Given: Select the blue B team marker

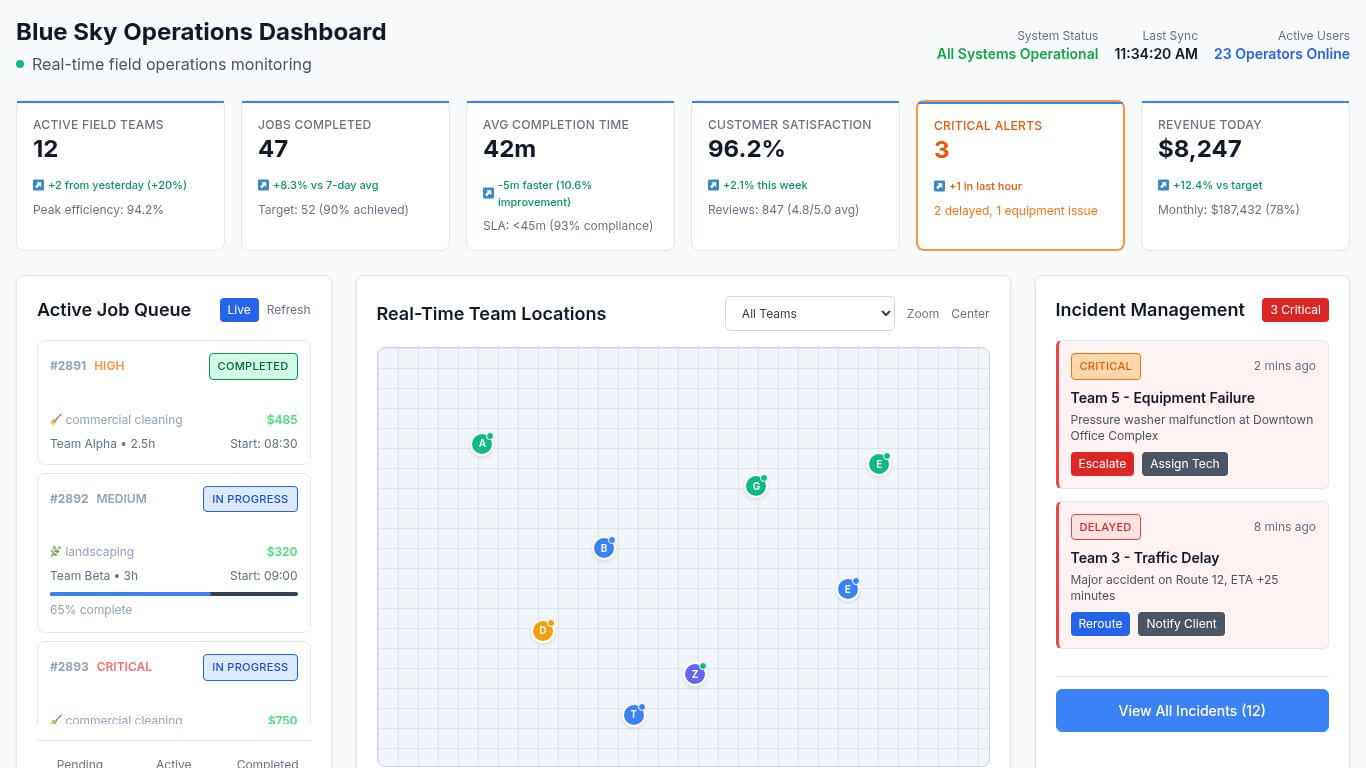Looking at the screenshot, I should [603, 548].
